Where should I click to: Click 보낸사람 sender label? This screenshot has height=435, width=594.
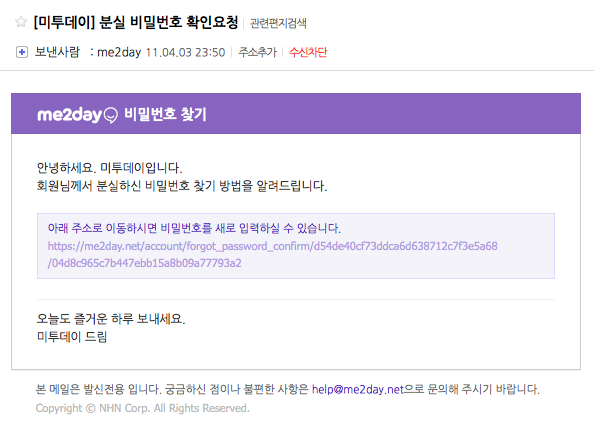(x=57, y=52)
